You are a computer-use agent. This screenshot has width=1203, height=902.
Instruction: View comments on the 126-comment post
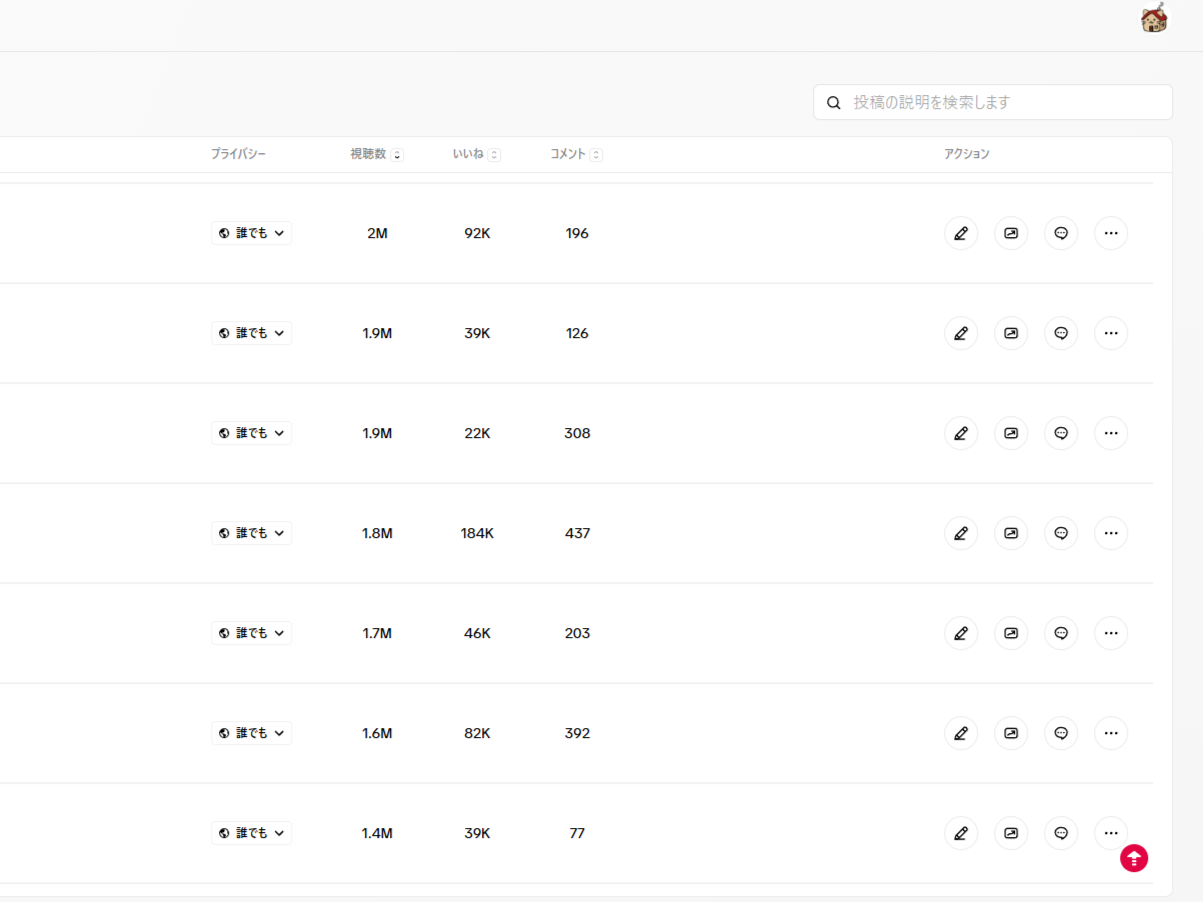tap(1061, 333)
